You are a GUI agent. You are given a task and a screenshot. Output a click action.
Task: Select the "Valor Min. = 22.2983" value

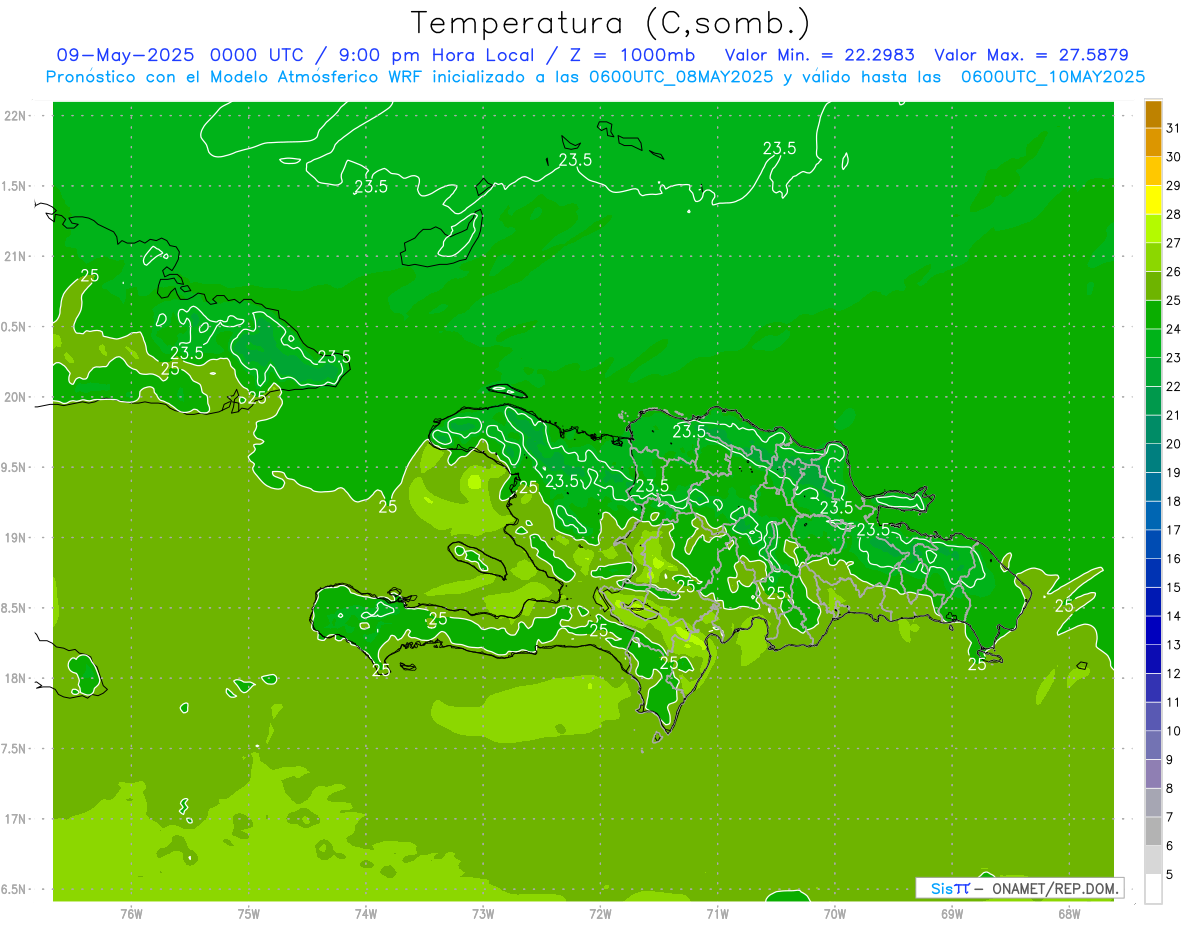pyautogui.click(x=820, y=55)
